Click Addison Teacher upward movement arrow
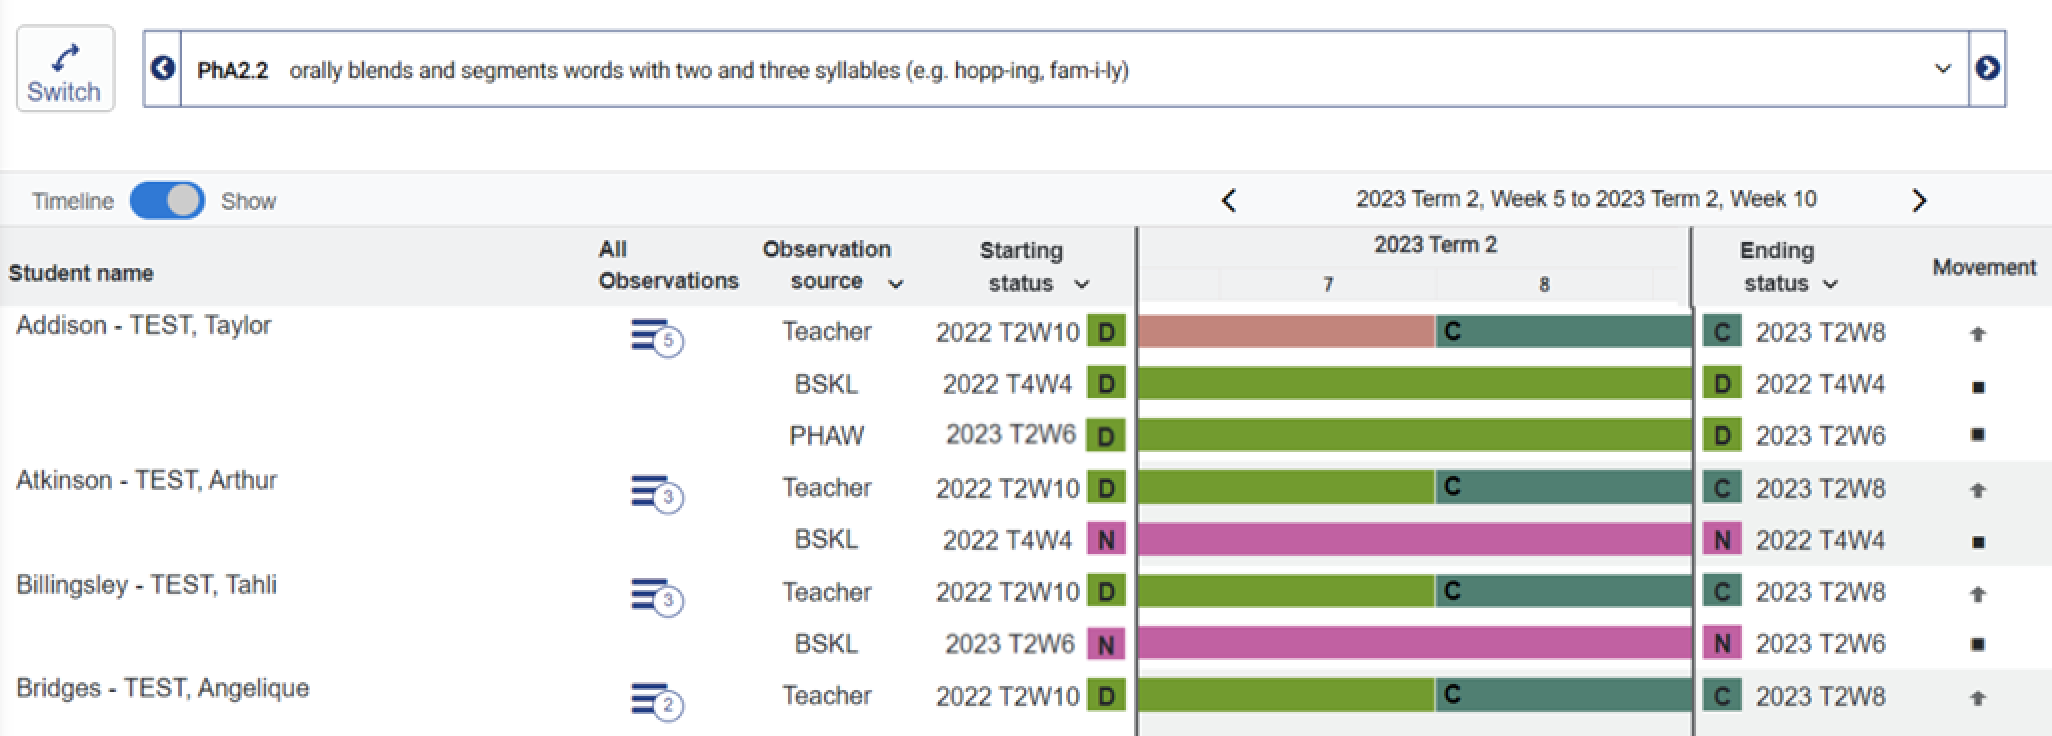The height and width of the screenshot is (736, 2052). pyautogui.click(x=1977, y=334)
